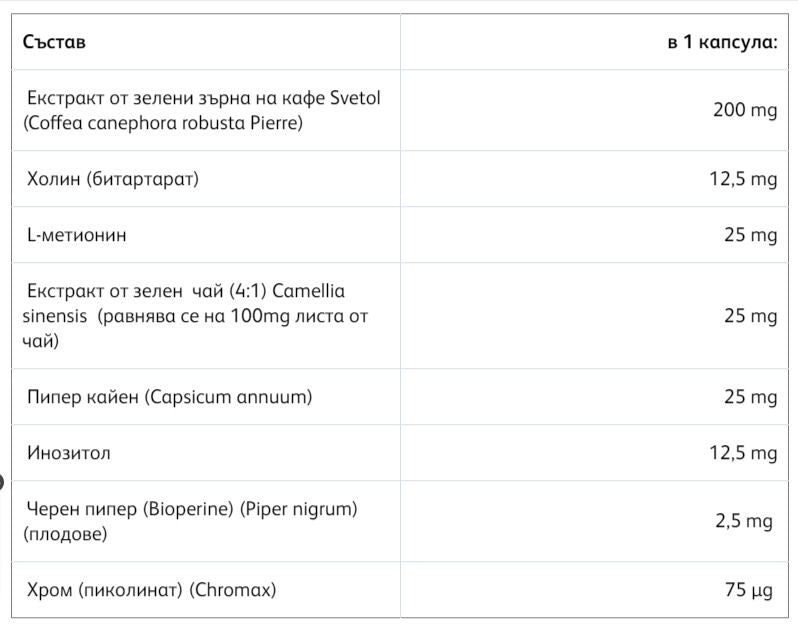Click the Svetol green coffee extract row
The height and width of the screenshot is (628, 798).
[x=400, y=110]
